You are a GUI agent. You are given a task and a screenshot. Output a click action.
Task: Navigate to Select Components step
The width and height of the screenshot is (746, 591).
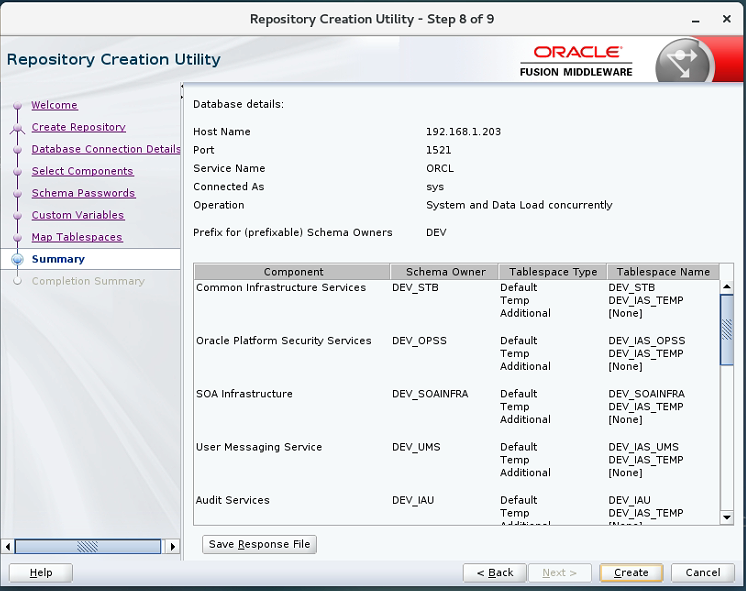click(x=82, y=171)
